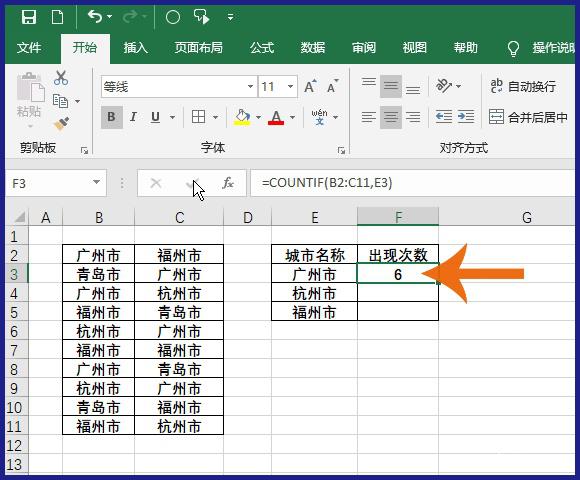Open the Name Box dropdown arrow
The image size is (580, 480).
(x=97, y=182)
